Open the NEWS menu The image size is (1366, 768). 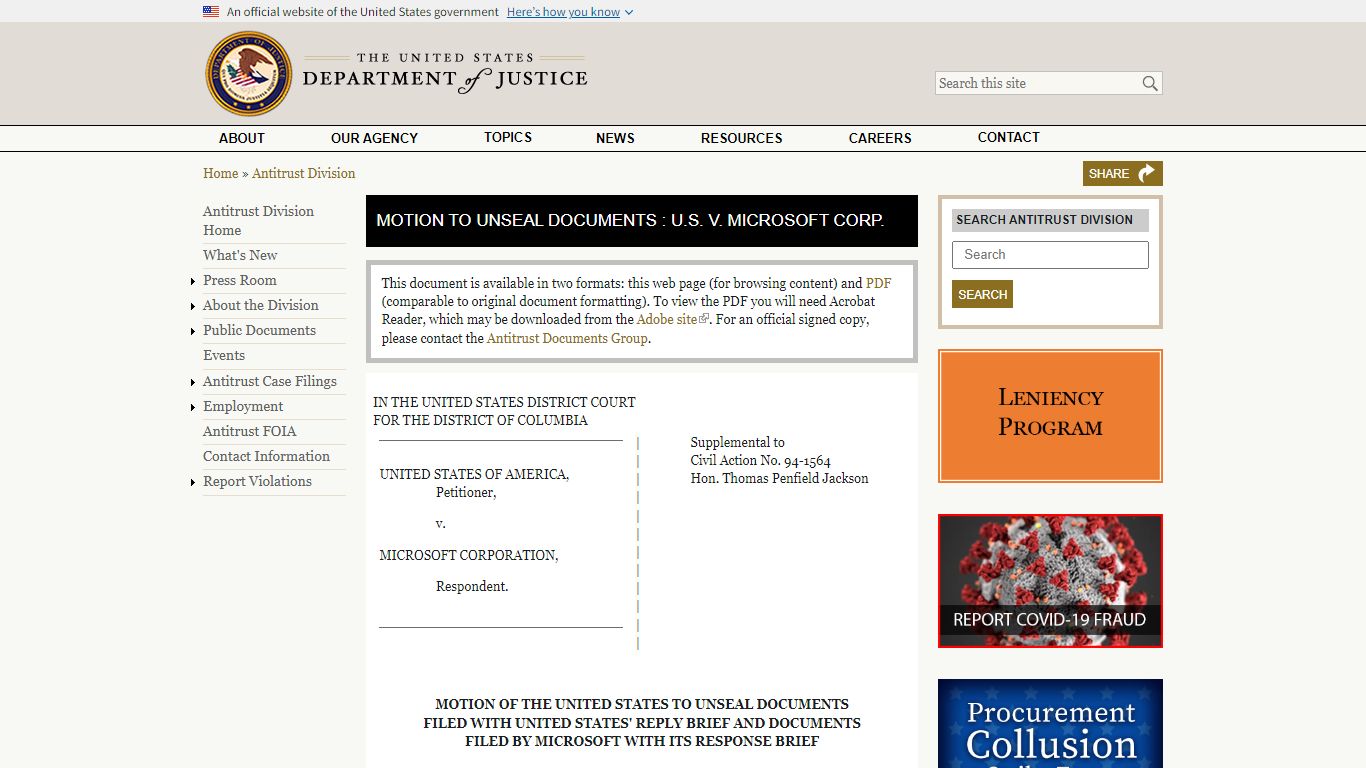(615, 138)
